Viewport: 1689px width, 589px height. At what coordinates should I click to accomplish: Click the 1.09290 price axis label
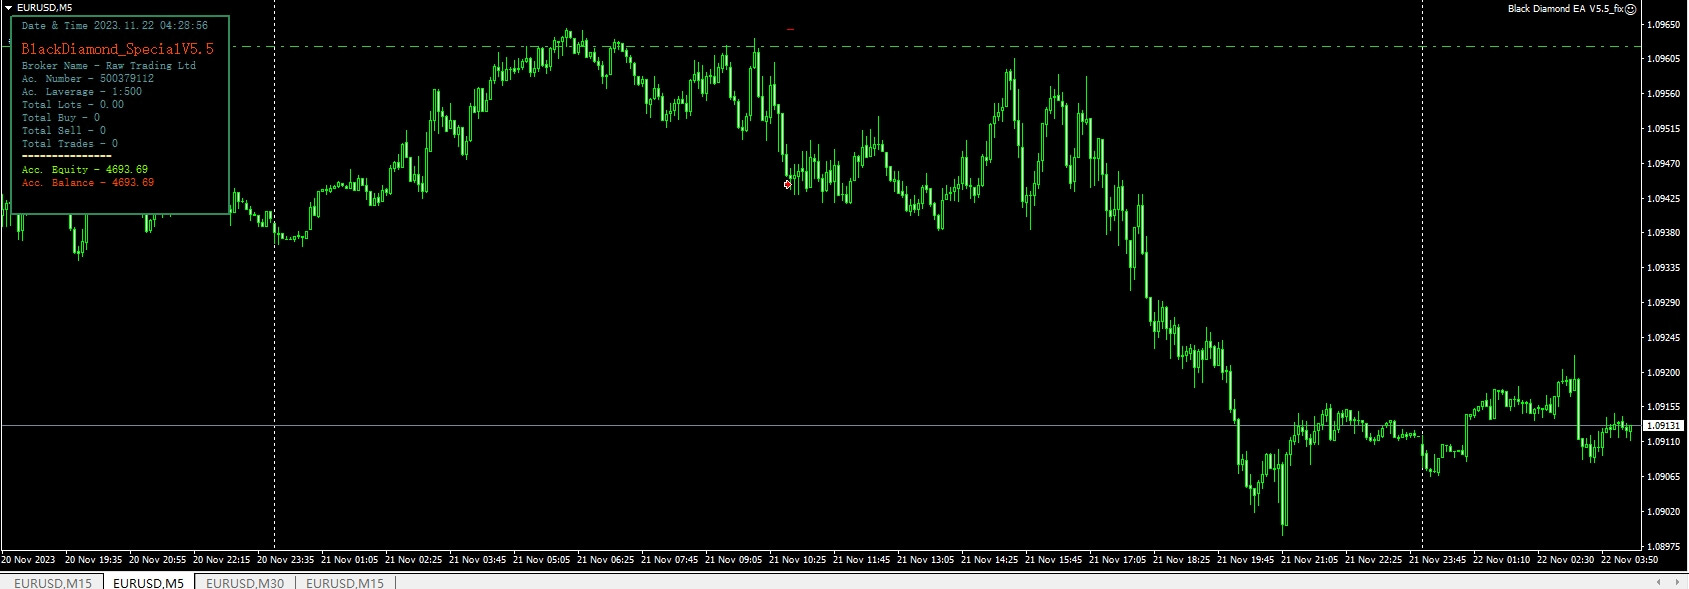(1662, 302)
